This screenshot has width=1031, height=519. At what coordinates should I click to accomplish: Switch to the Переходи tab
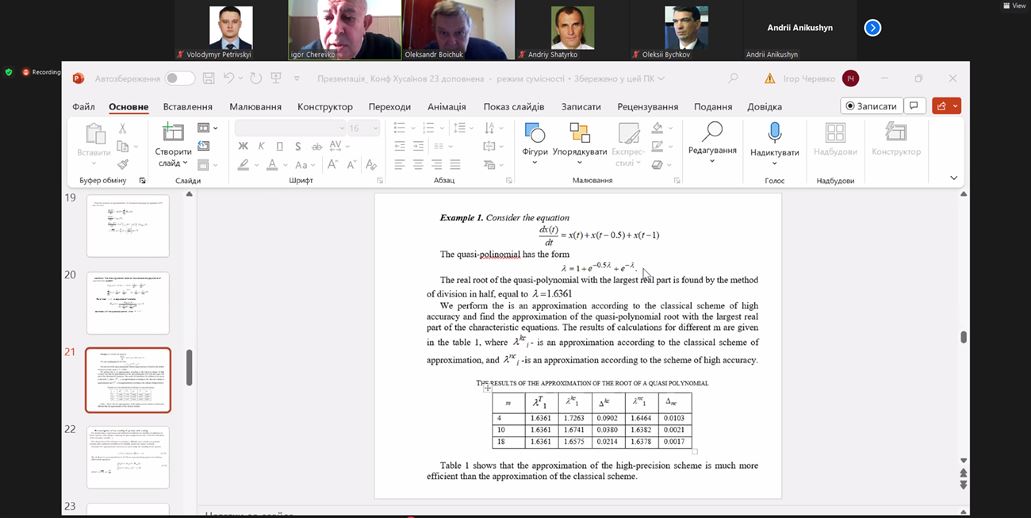pyautogui.click(x=389, y=107)
